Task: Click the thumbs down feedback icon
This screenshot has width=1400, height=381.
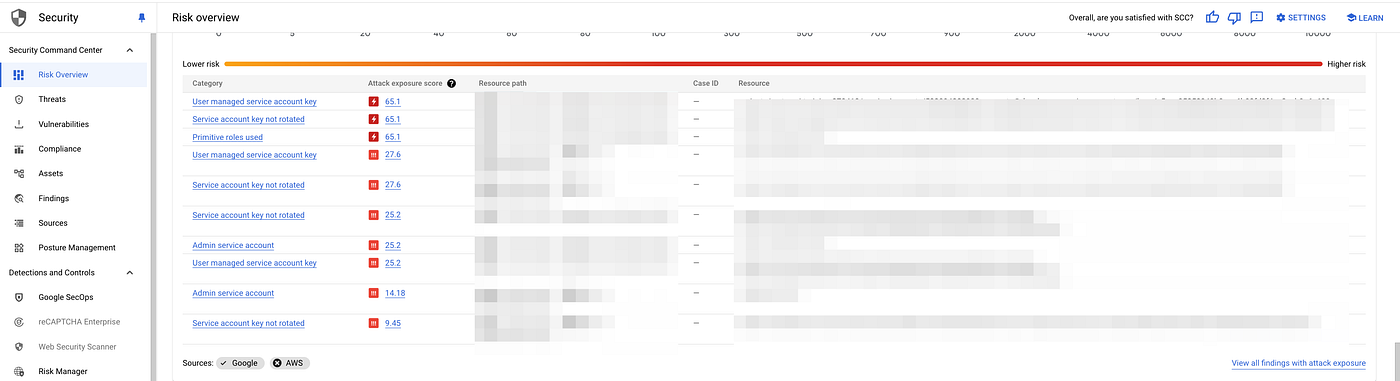Action: (1235, 17)
